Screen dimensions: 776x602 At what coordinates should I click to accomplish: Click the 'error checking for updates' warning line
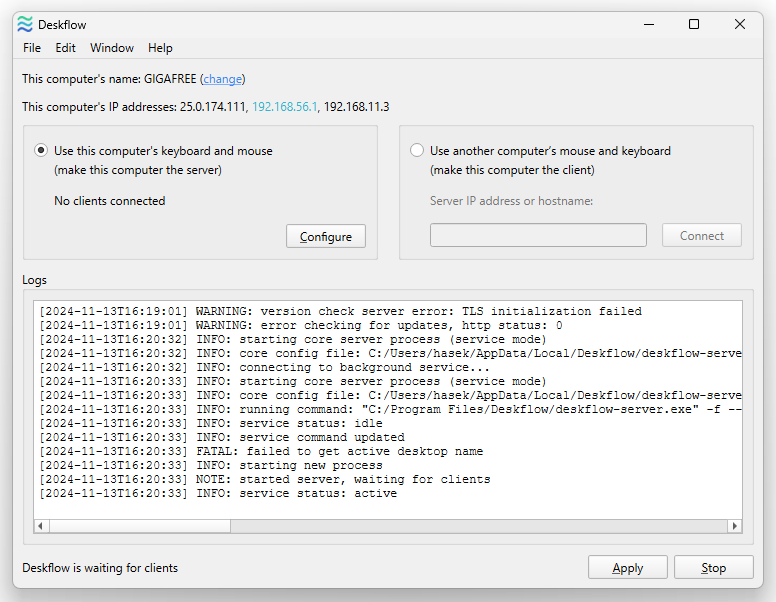(x=301, y=325)
